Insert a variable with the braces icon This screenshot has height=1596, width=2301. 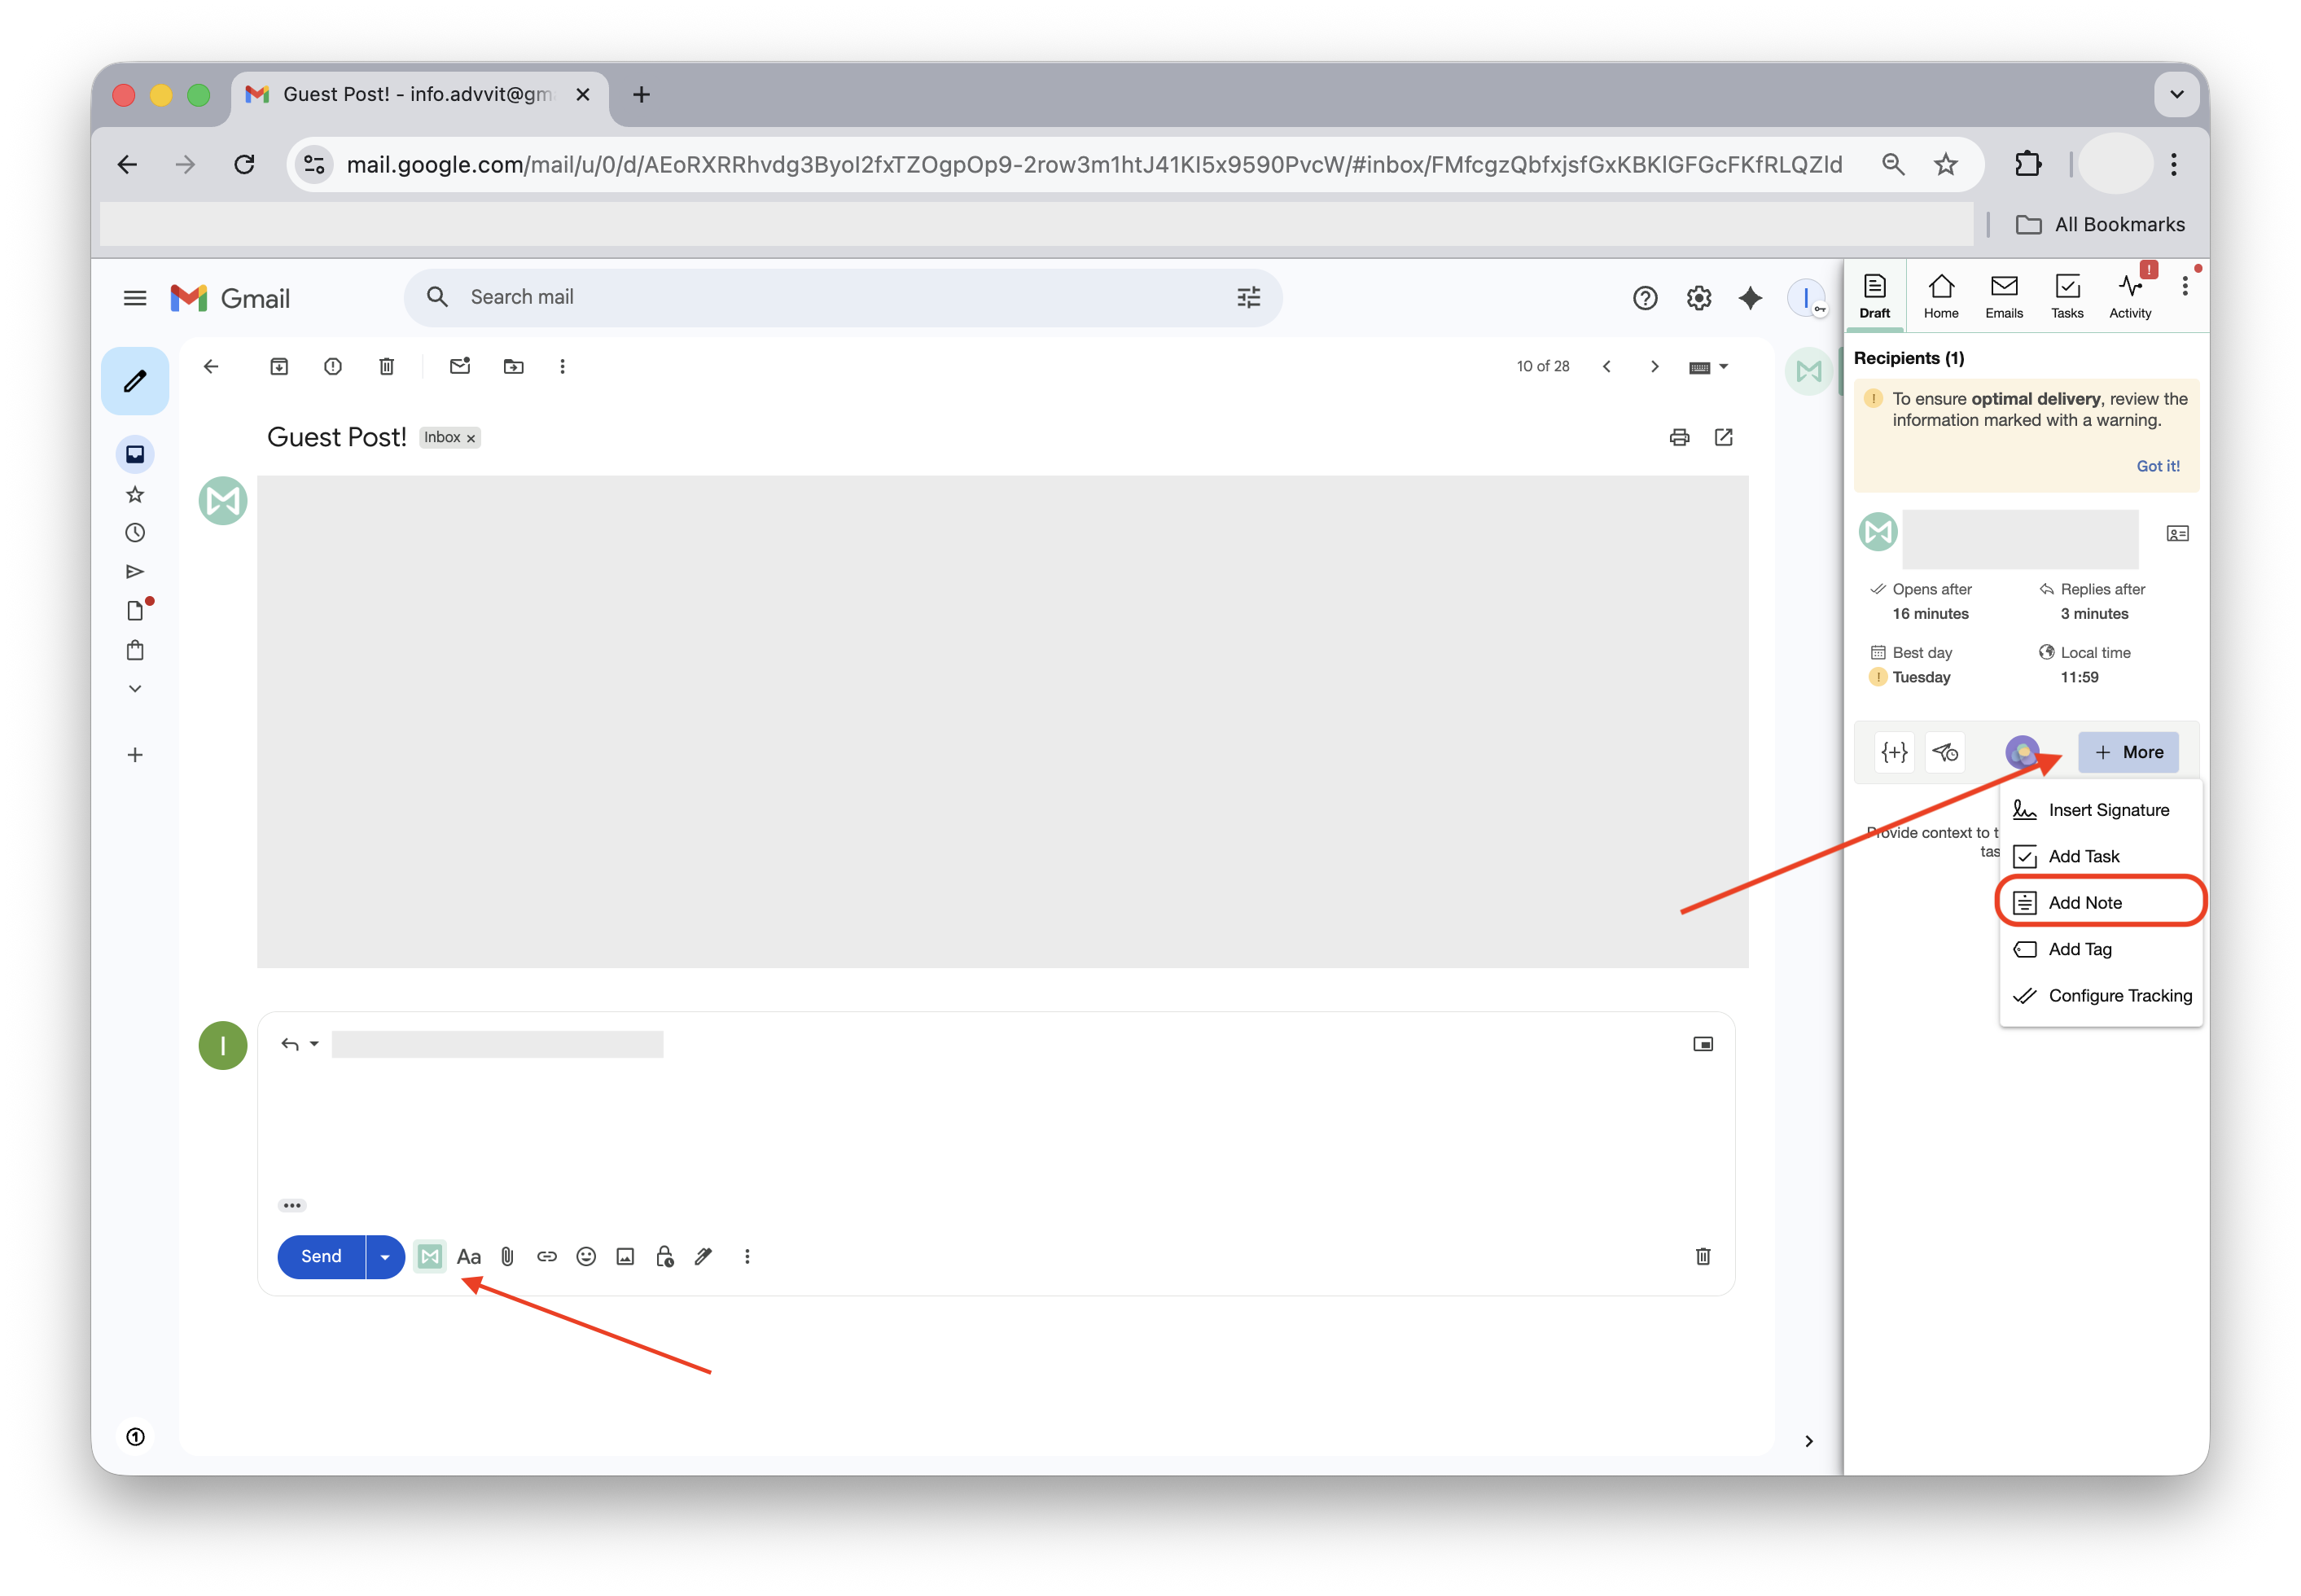coord(1895,753)
